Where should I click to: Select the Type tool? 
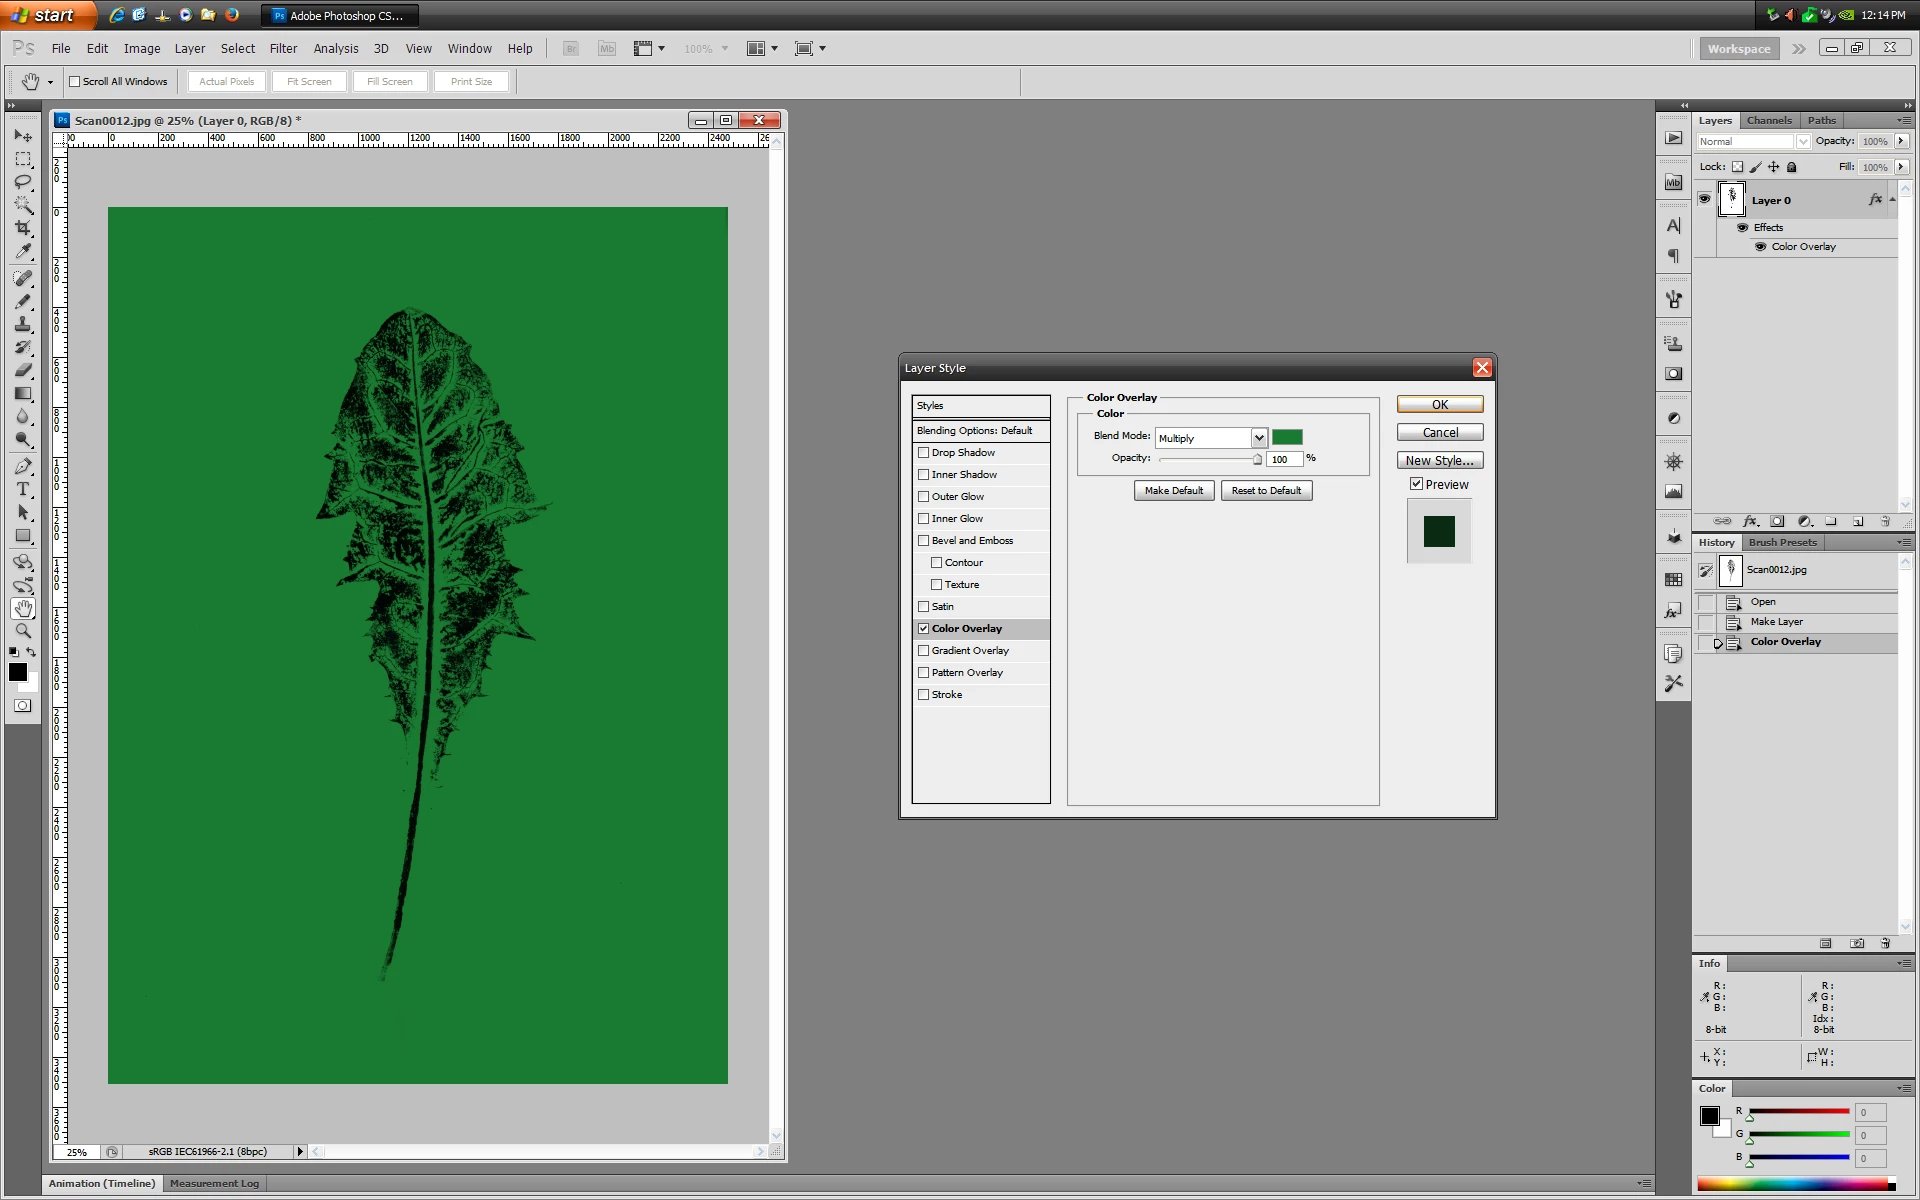(x=23, y=489)
